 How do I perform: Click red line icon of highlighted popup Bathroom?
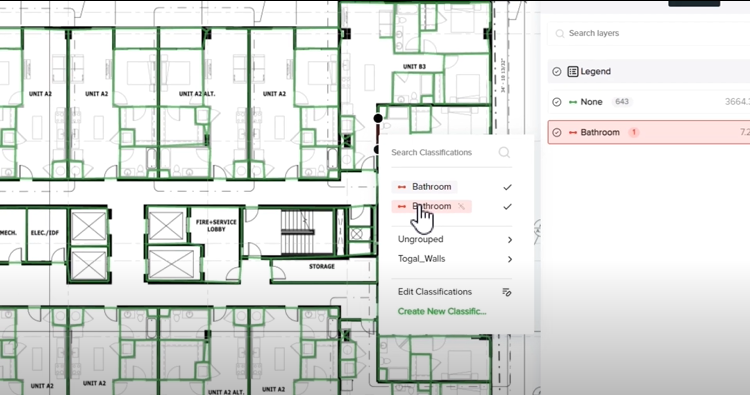(x=402, y=207)
